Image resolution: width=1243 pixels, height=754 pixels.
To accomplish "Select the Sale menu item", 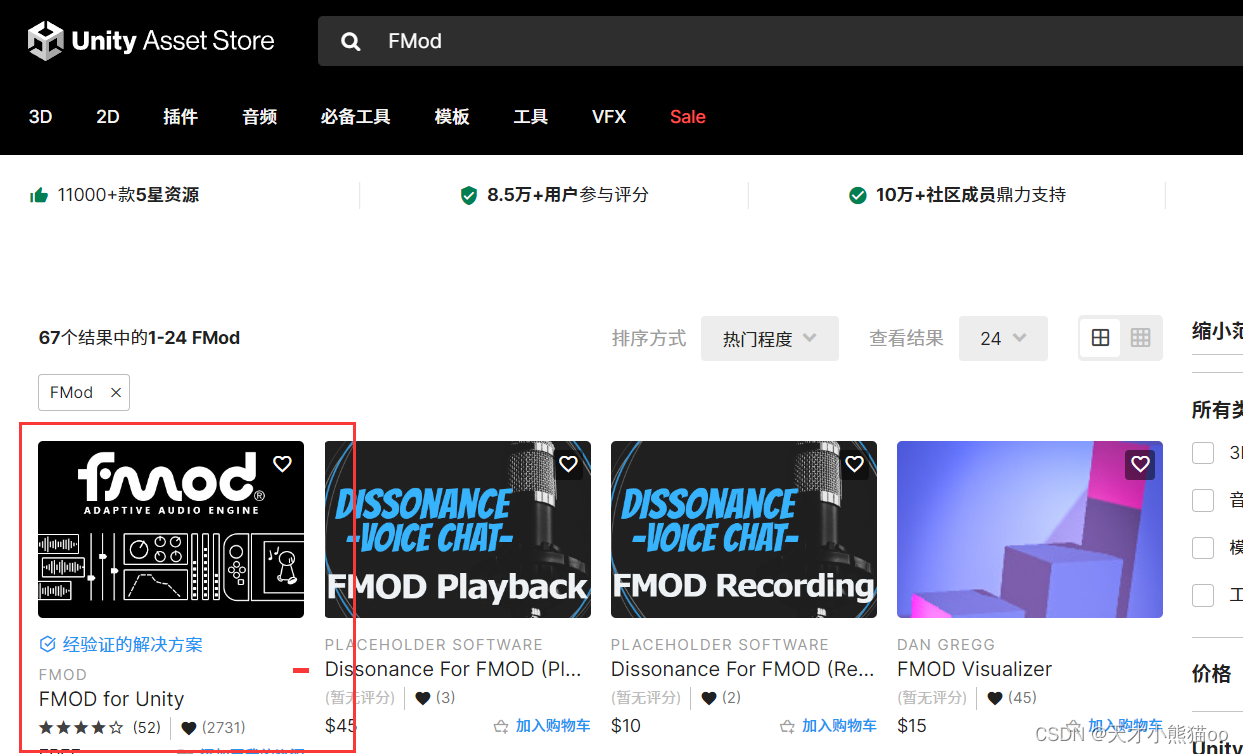I will [x=687, y=117].
